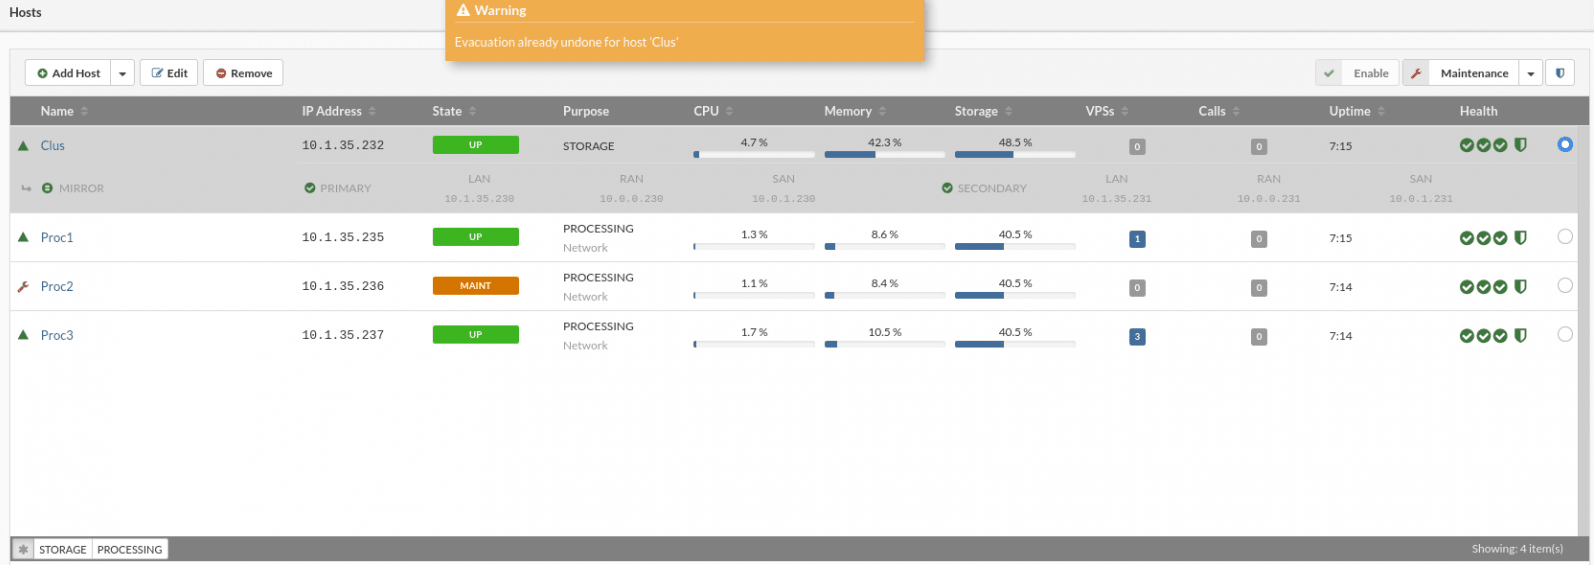Filter by the STORAGE tab in footer
Screen dimensions: 1594x565
coord(63,549)
